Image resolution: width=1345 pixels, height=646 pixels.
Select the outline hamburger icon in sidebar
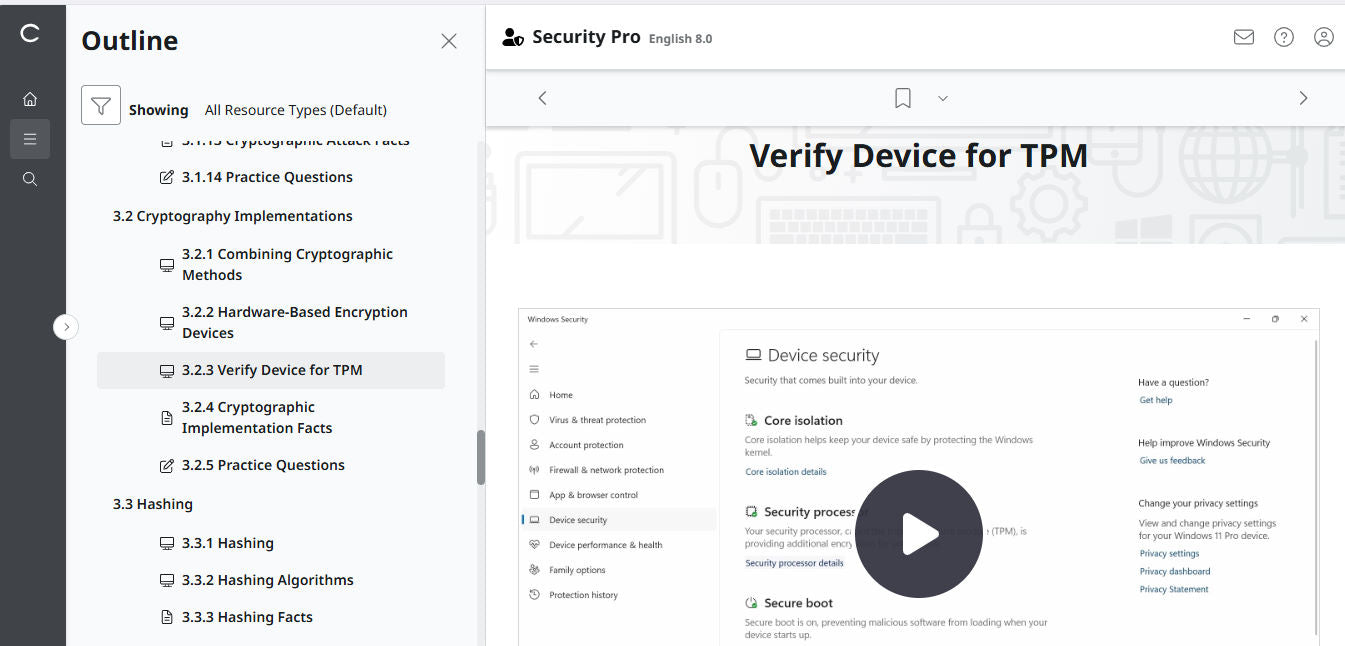point(30,138)
